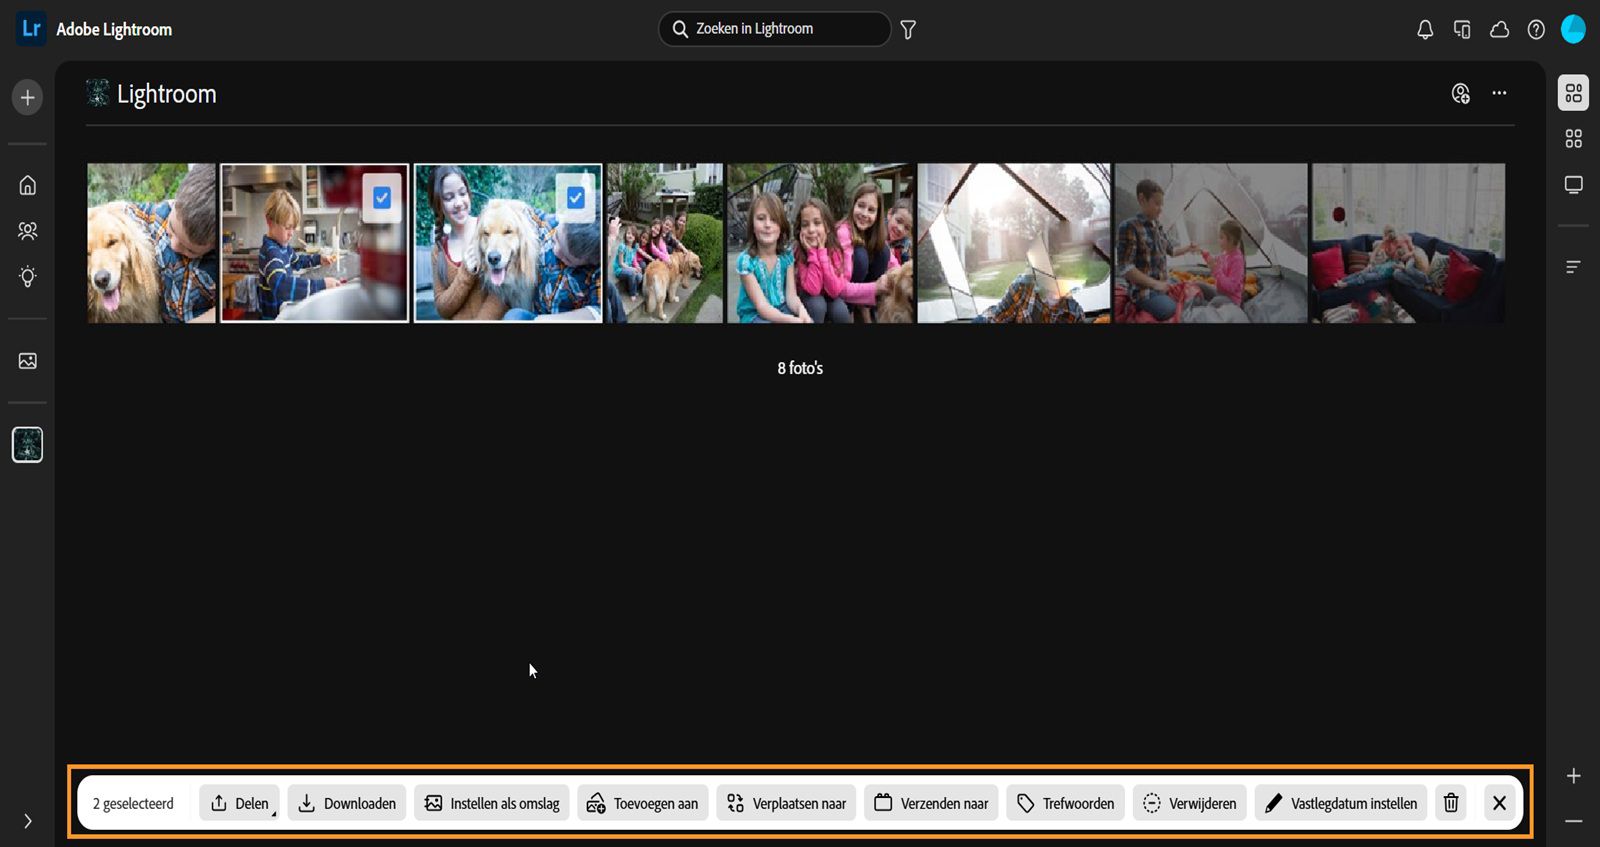
Task: Select the four smiling girls photo
Action: [820, 243]
